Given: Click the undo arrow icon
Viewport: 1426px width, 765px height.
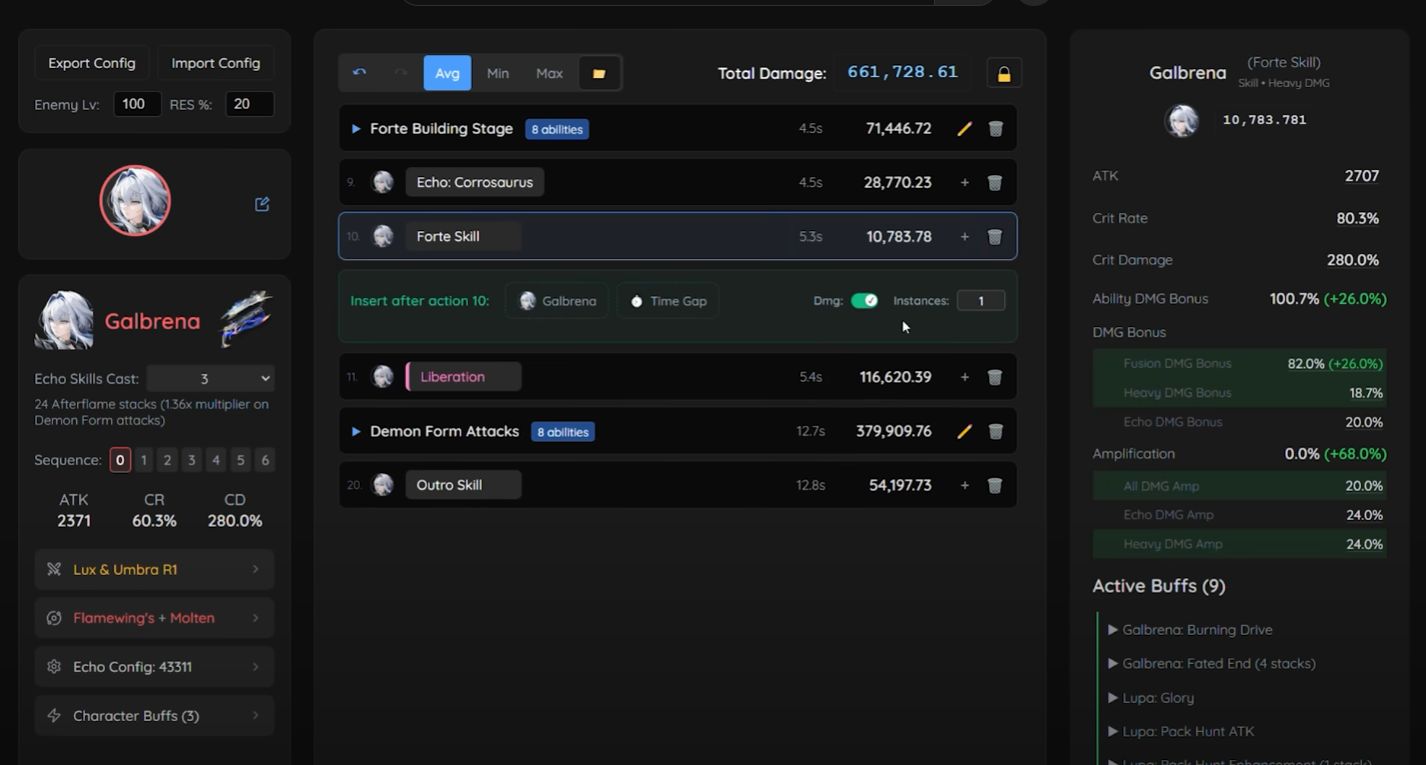Looking at the screenshot, I should 360,73.
